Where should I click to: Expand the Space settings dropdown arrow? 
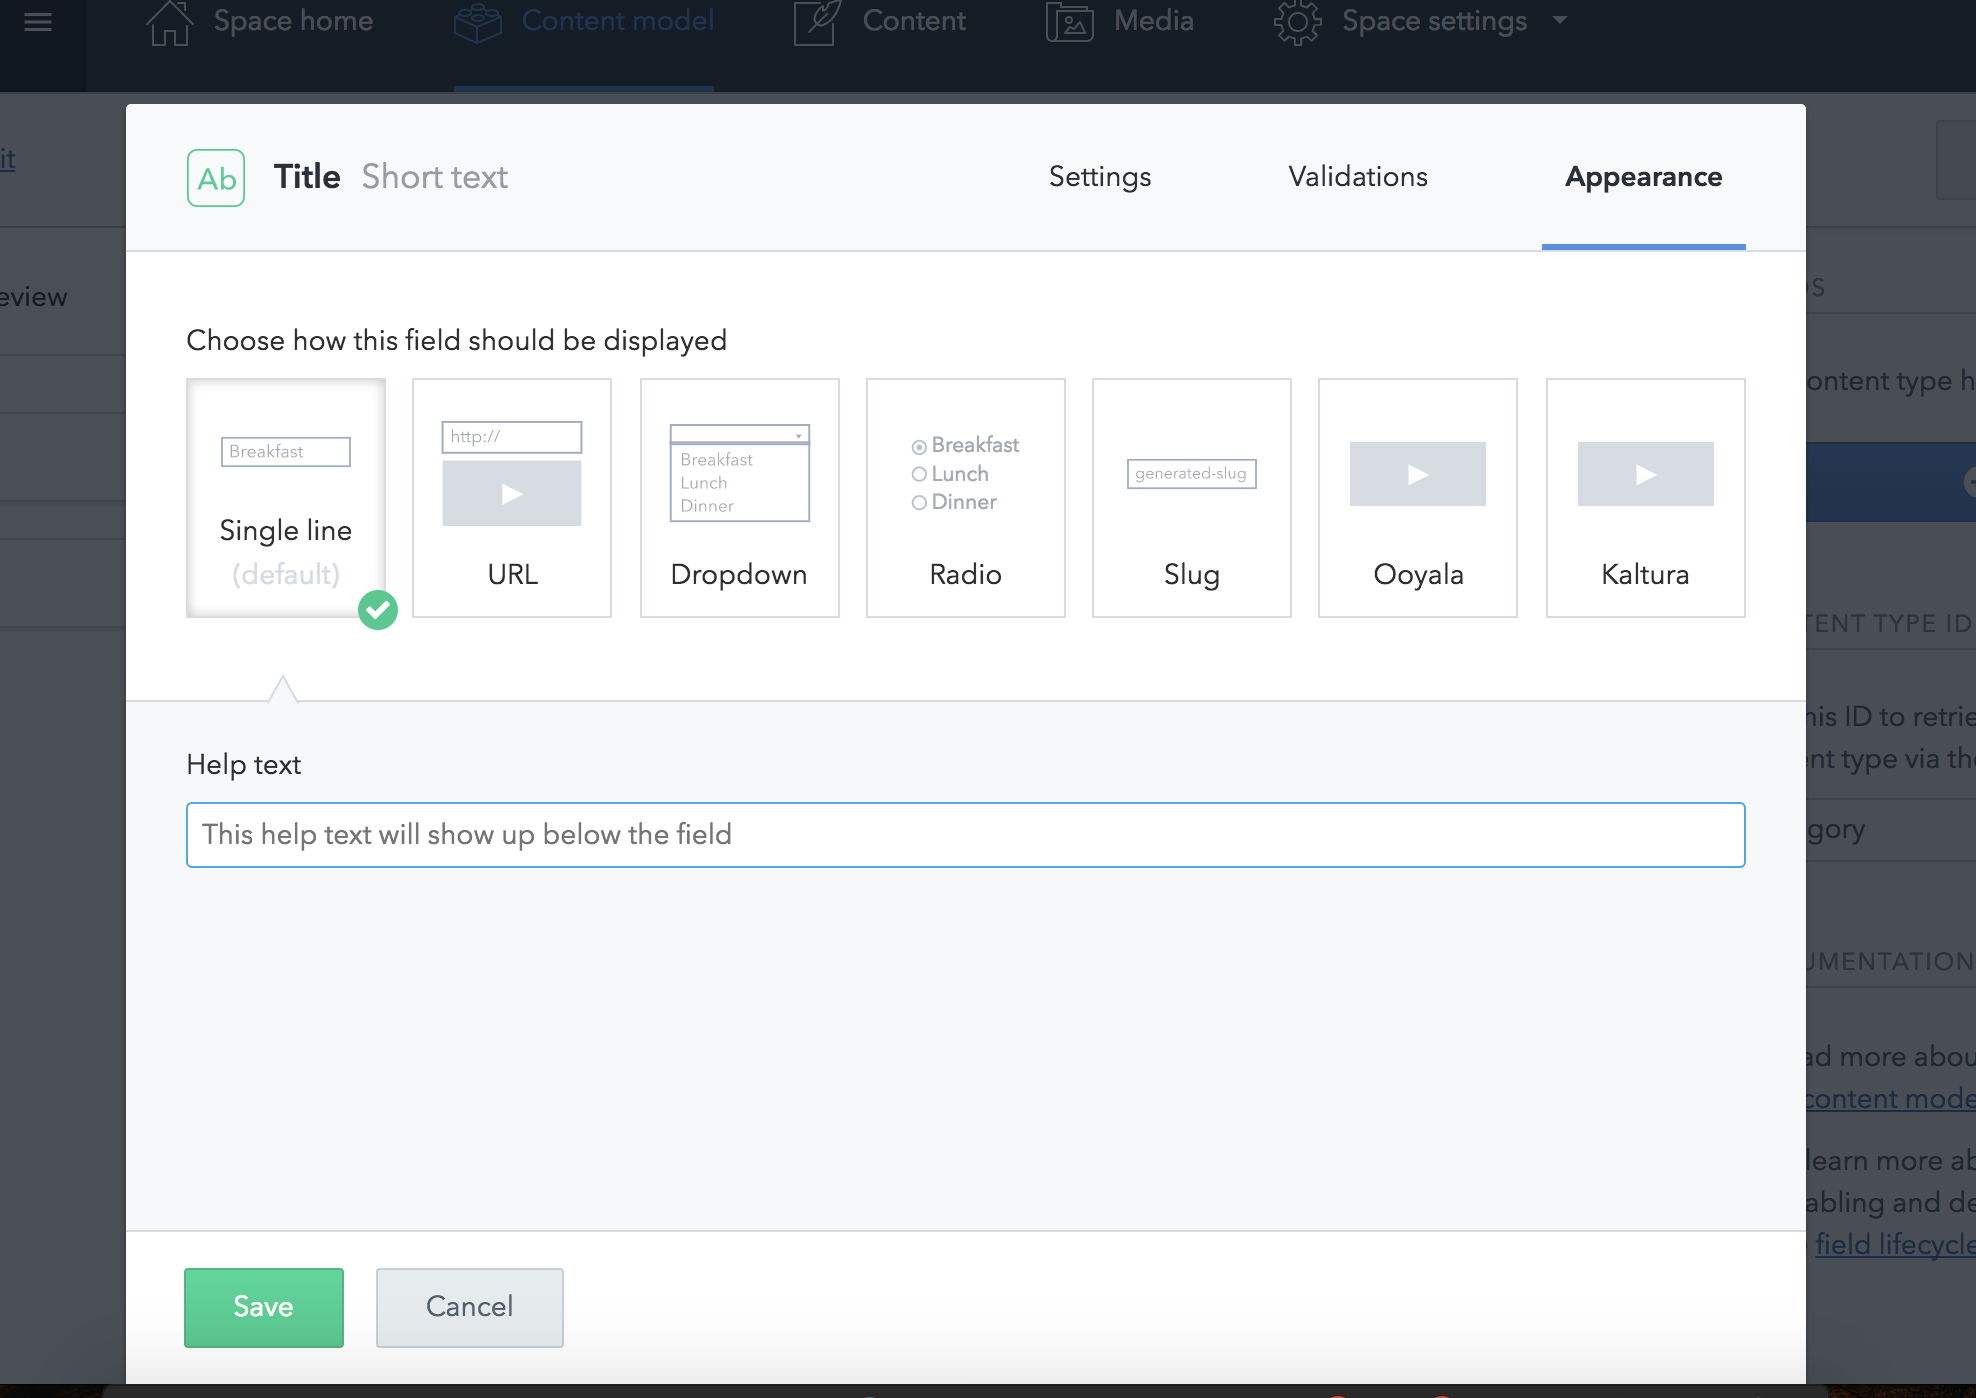[1561, 20]
